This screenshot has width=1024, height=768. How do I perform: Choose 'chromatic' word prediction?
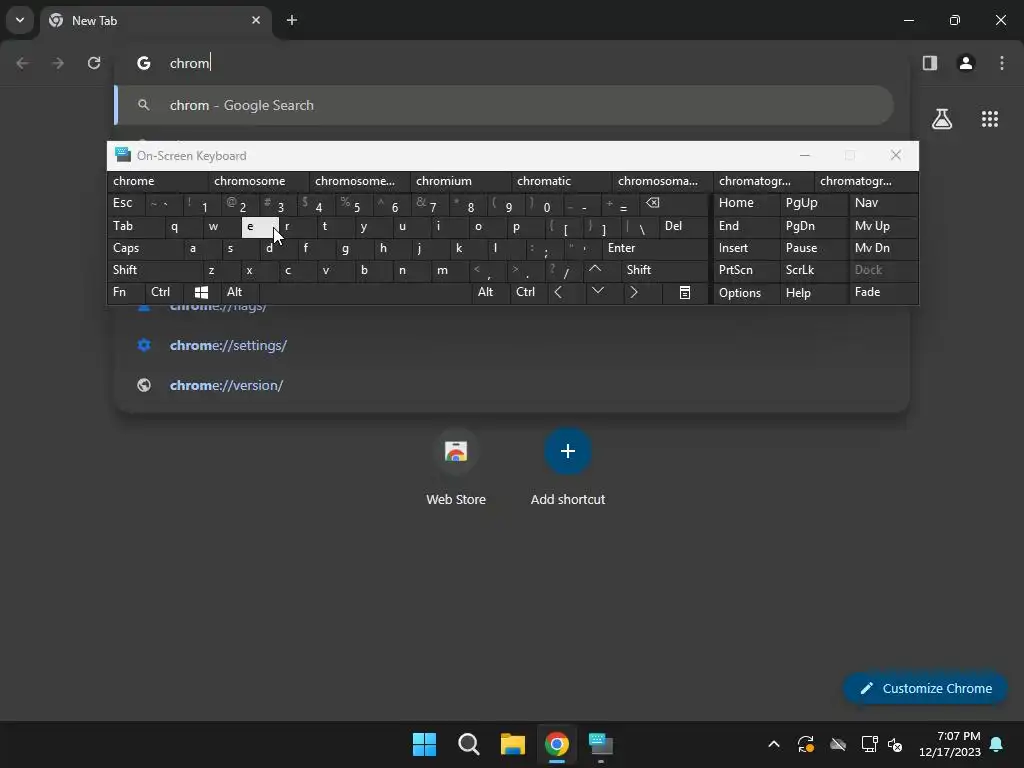point(562,181)
